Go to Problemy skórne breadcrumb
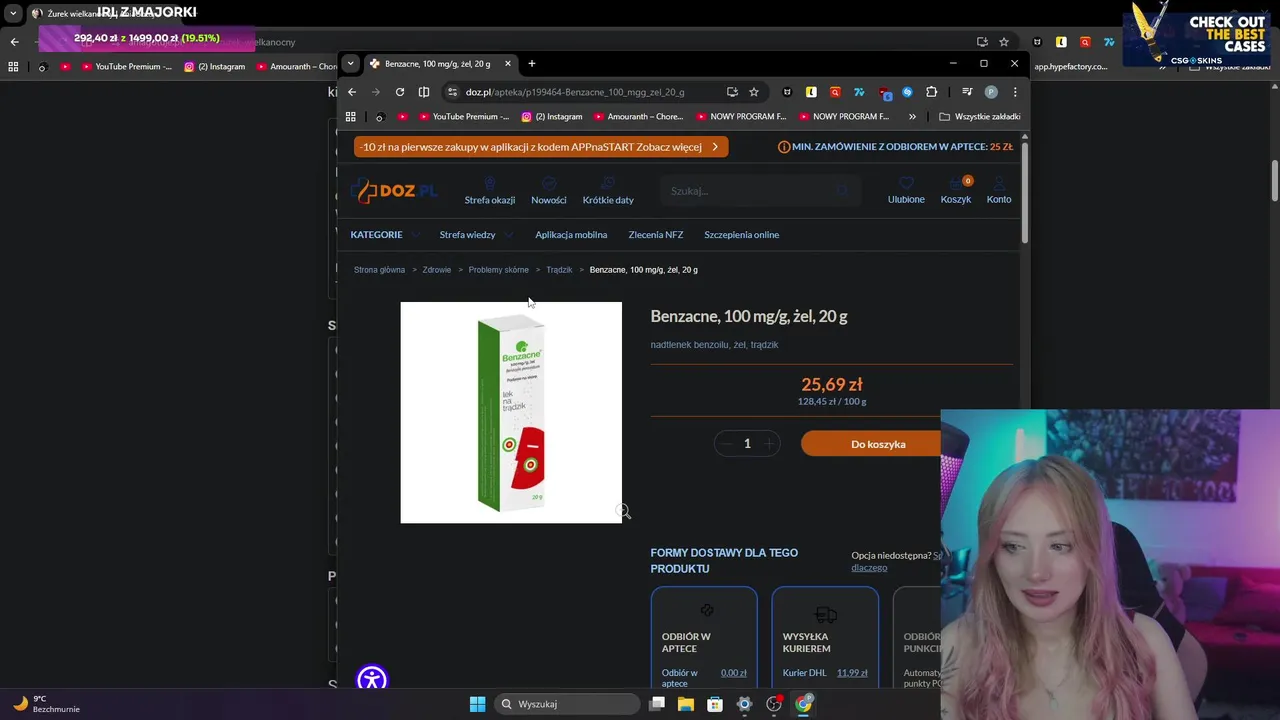The height and width of the screenshot is (720, 1280). tap(499, 270)
